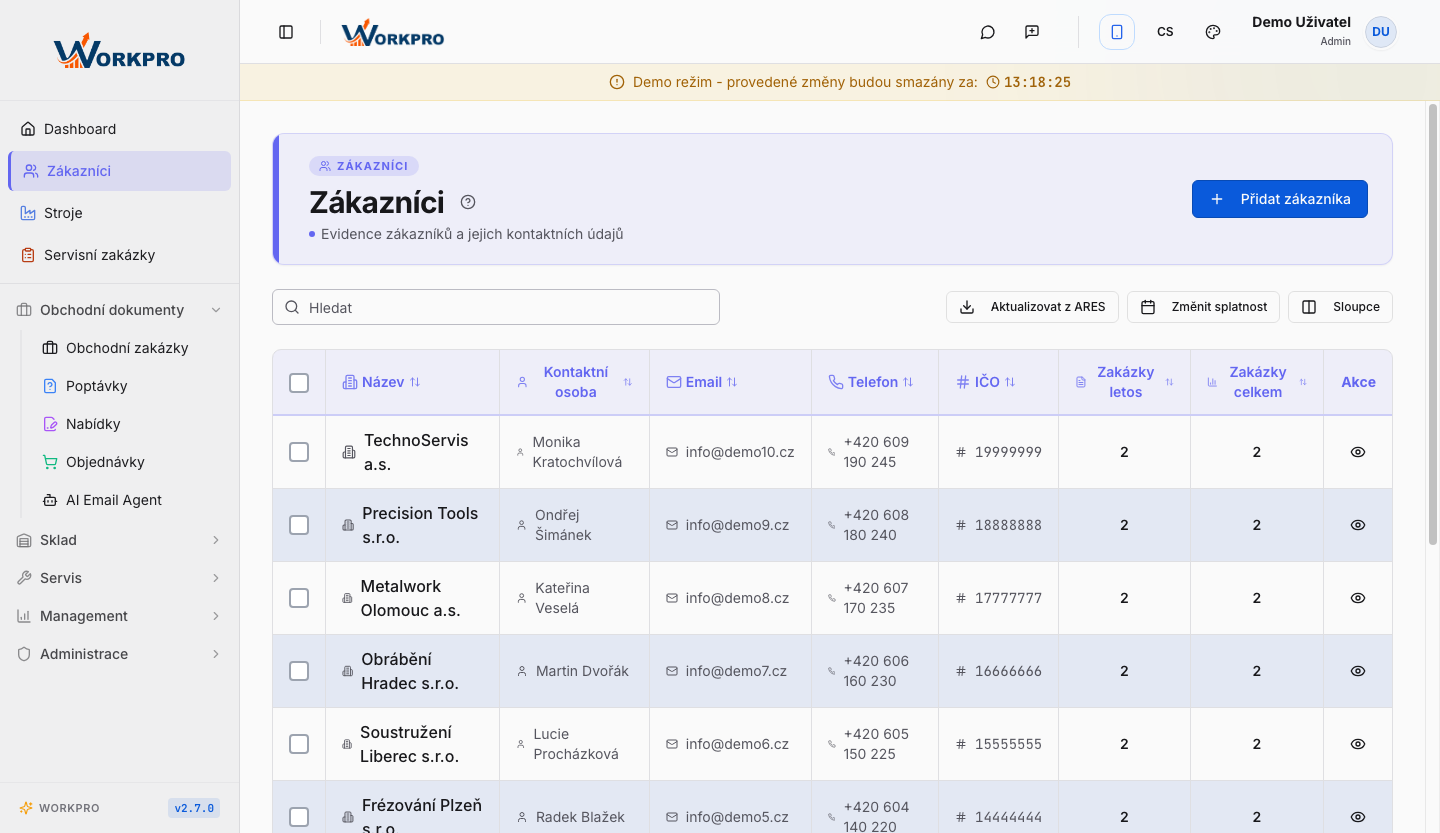Tick checkbox for Precision Tools s.r.o.
Screen dimensions: 1440x833
299,525
